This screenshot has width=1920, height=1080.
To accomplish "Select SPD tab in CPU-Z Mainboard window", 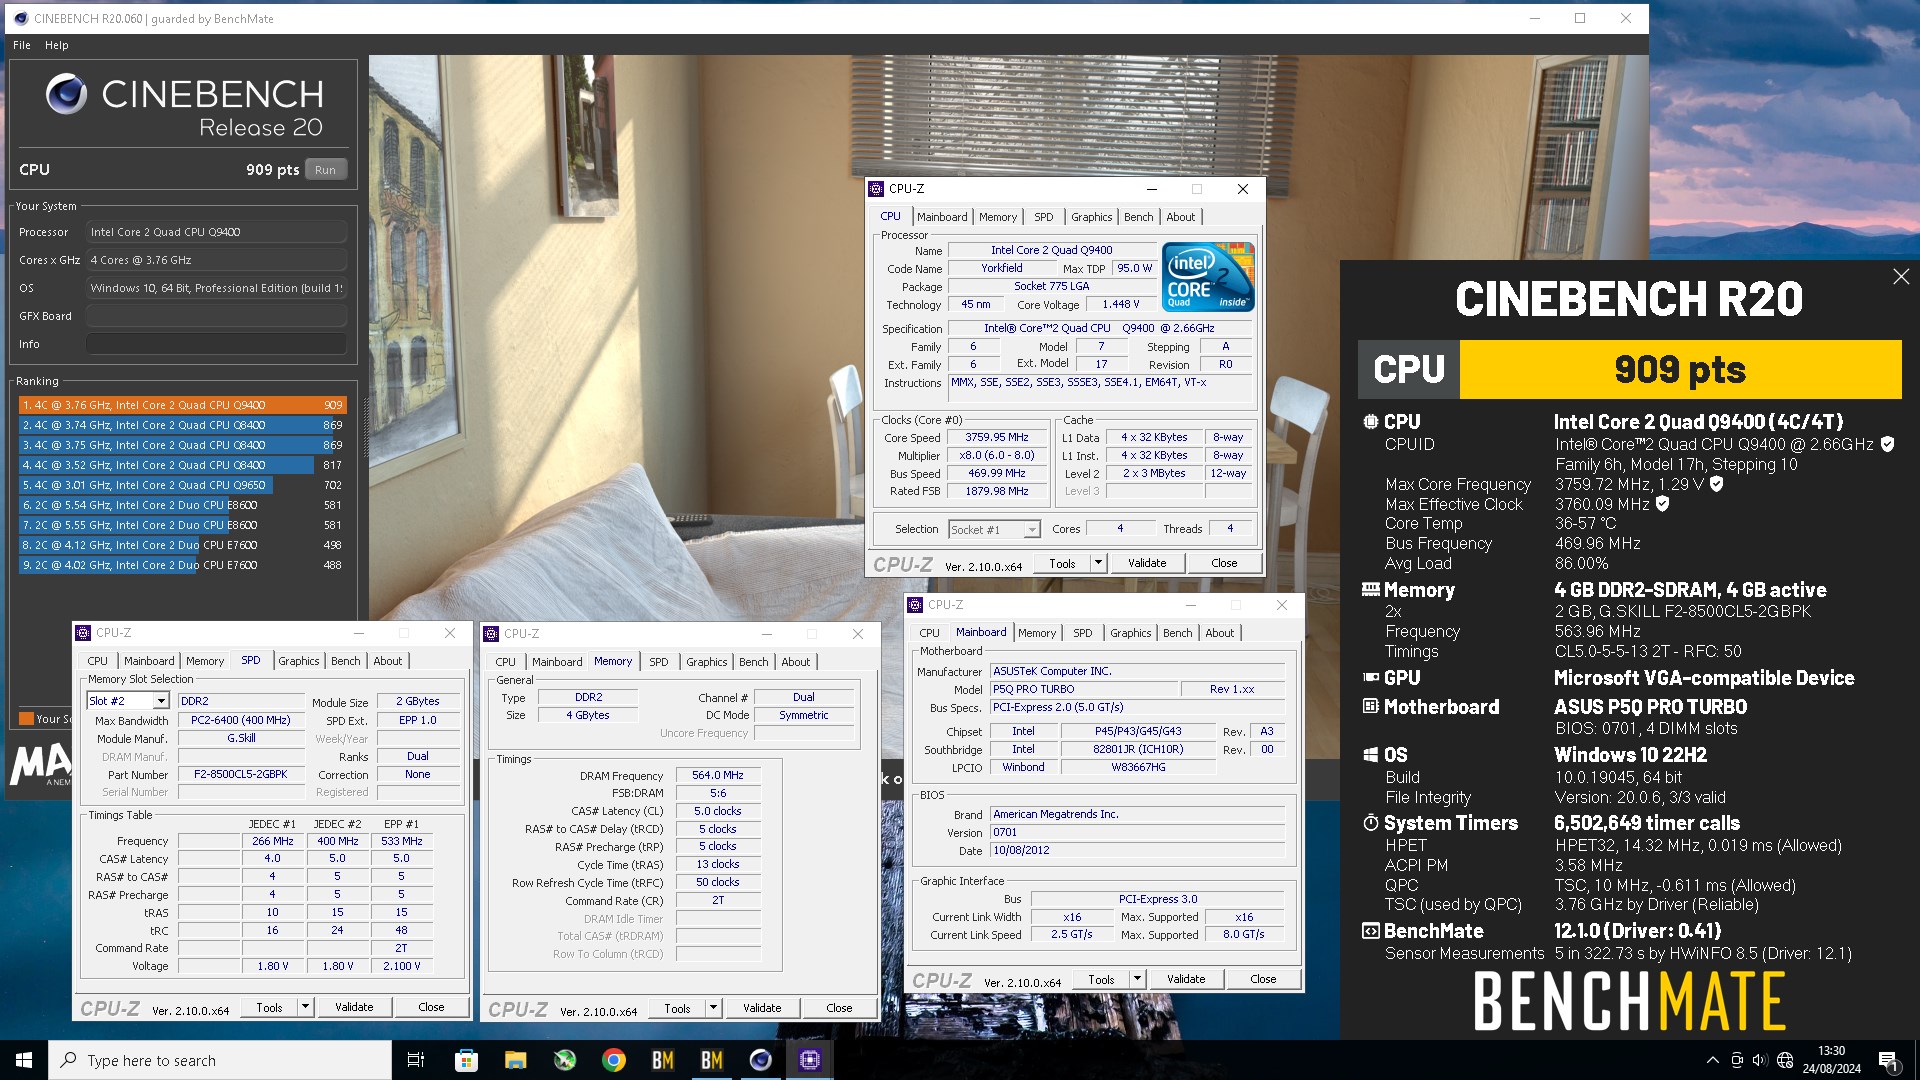I will (1082, 633).
